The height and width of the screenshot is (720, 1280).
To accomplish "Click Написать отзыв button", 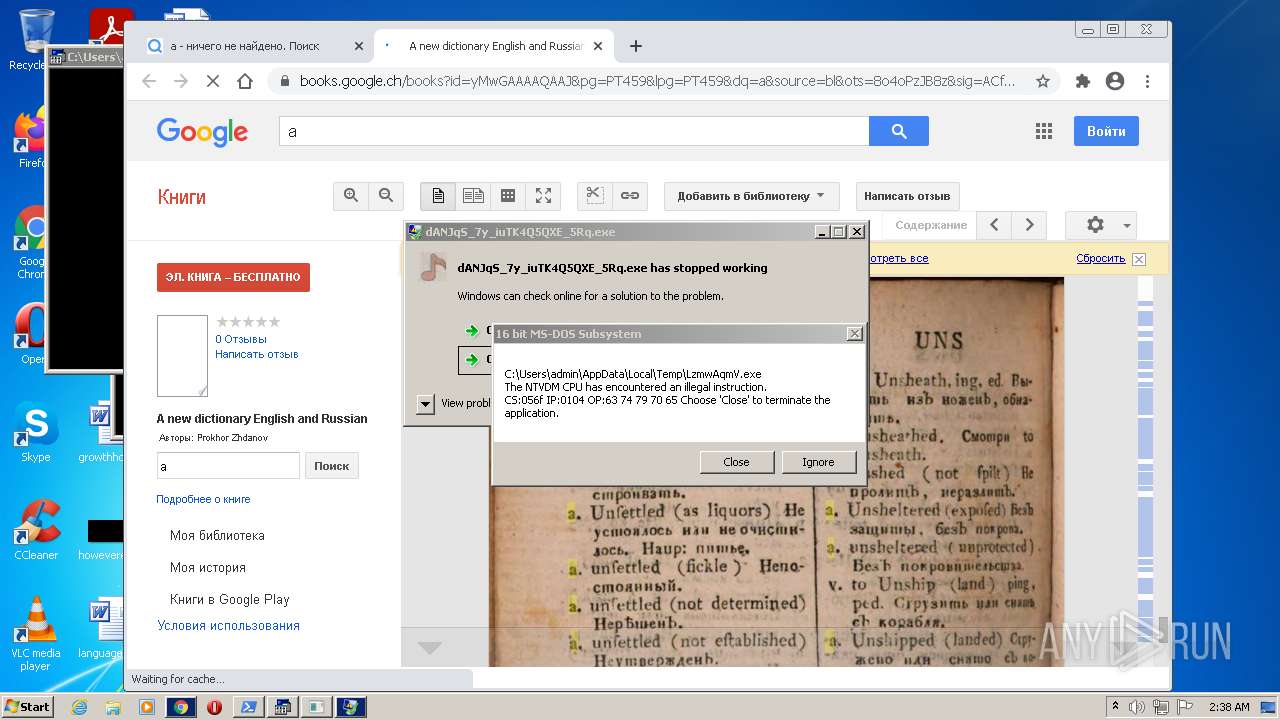I will (x=907, y=196).
